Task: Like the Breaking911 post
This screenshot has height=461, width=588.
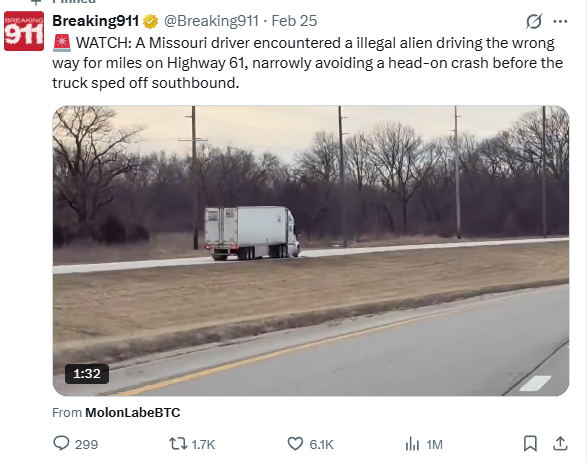Action: pos(295,444)
